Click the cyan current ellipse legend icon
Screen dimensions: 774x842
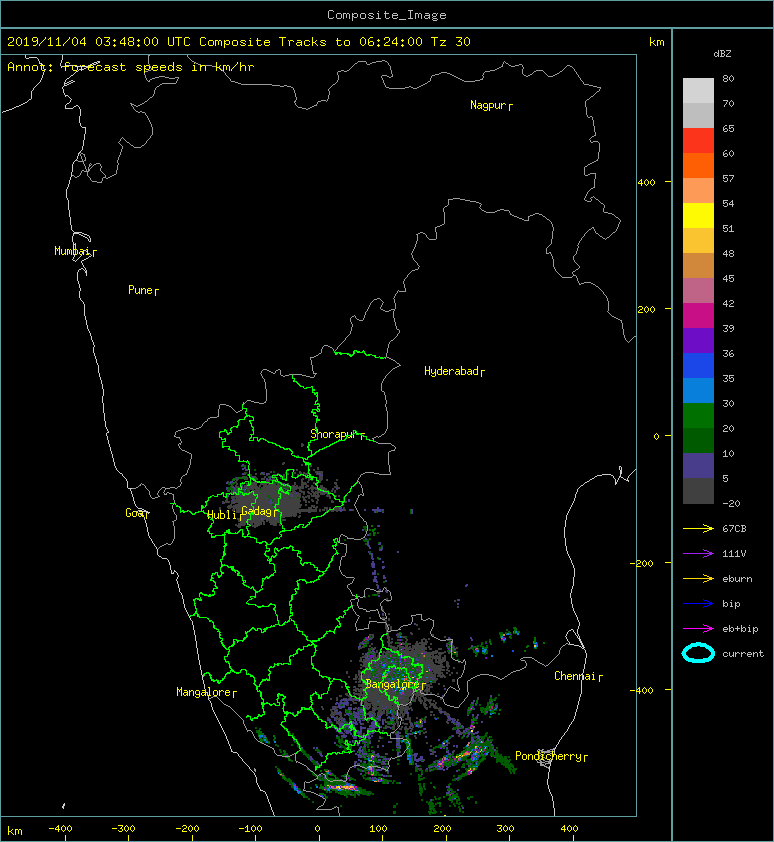pyautogui.click(x=698, y=654)
